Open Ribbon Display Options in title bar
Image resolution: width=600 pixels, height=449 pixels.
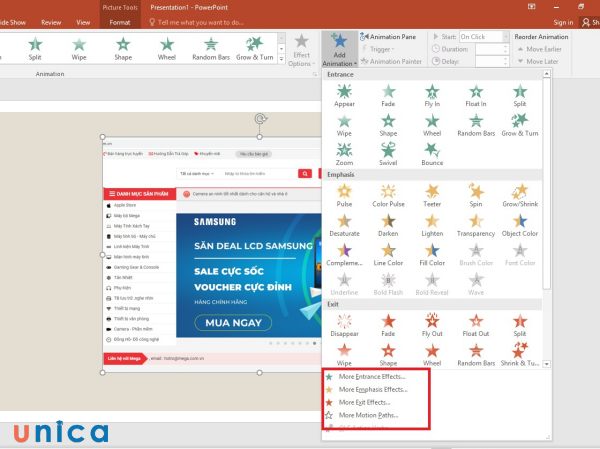pos(532,7)
